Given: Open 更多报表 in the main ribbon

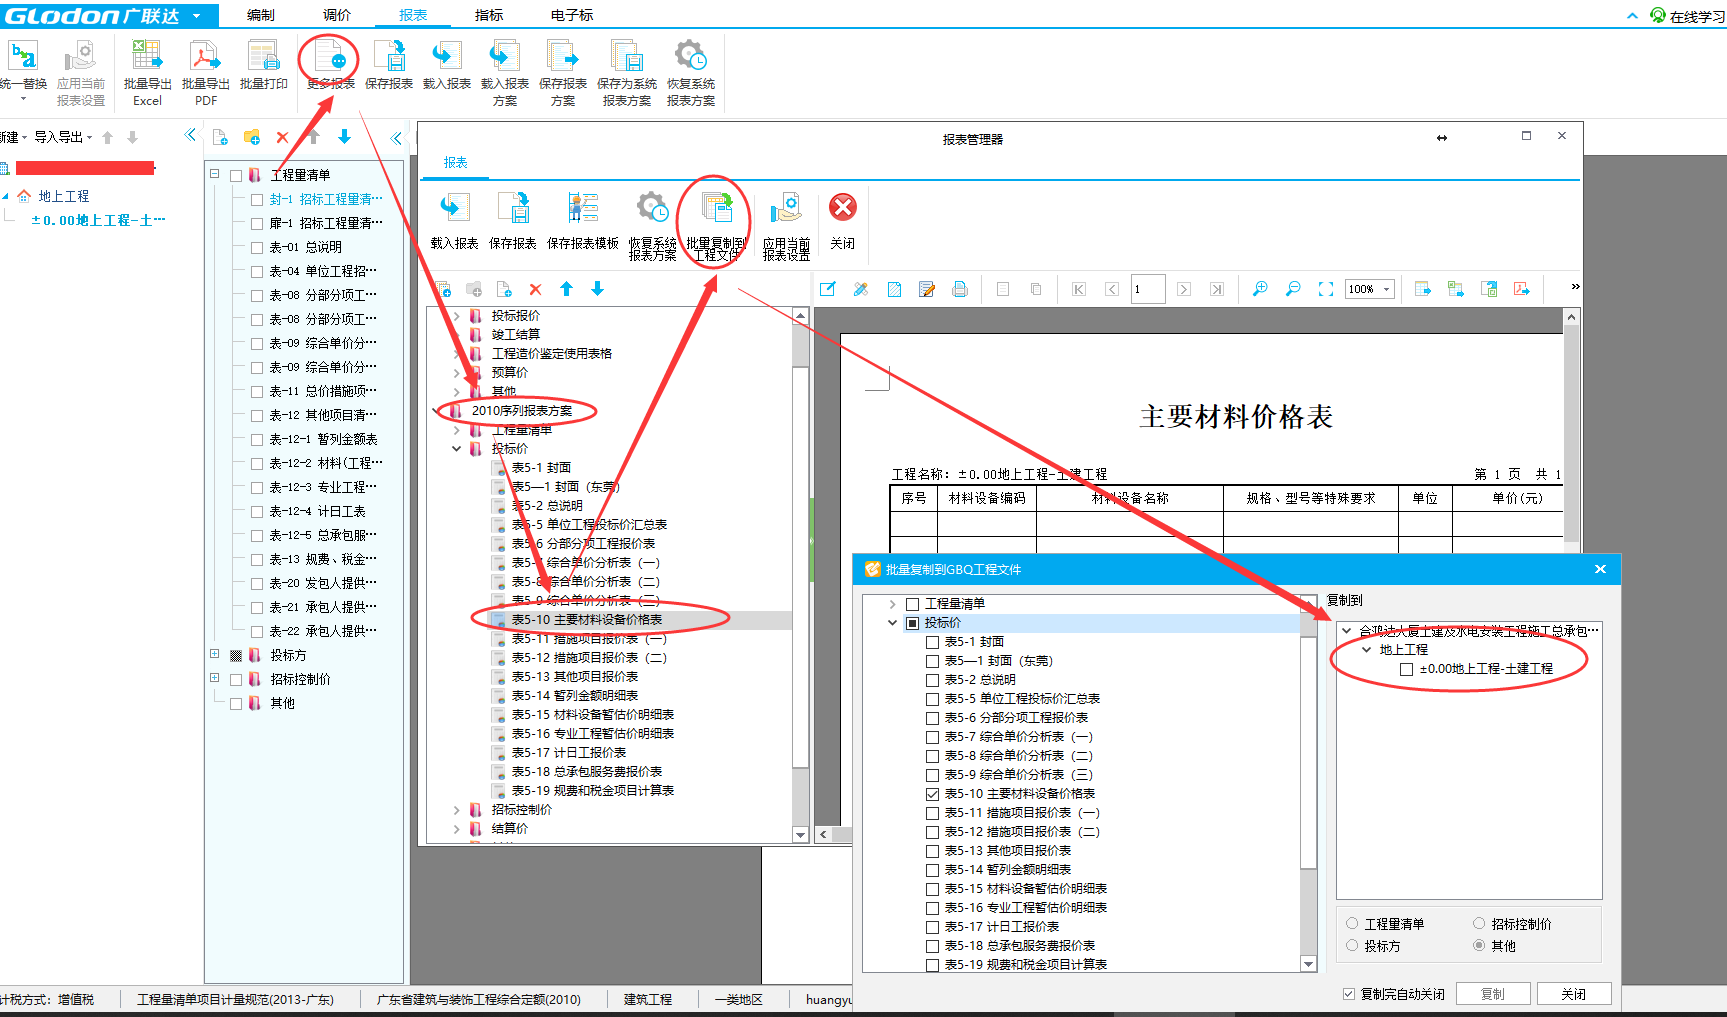Looking at the screenshot, I should [330, 66].
